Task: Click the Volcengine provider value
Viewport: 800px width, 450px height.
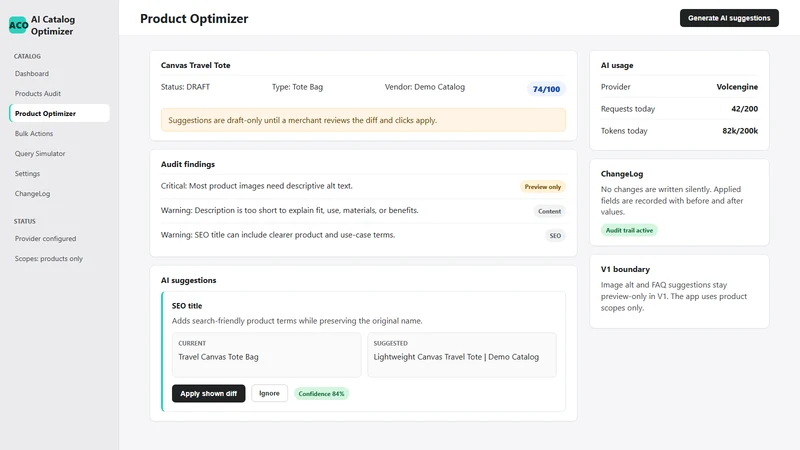Action: 737,87
